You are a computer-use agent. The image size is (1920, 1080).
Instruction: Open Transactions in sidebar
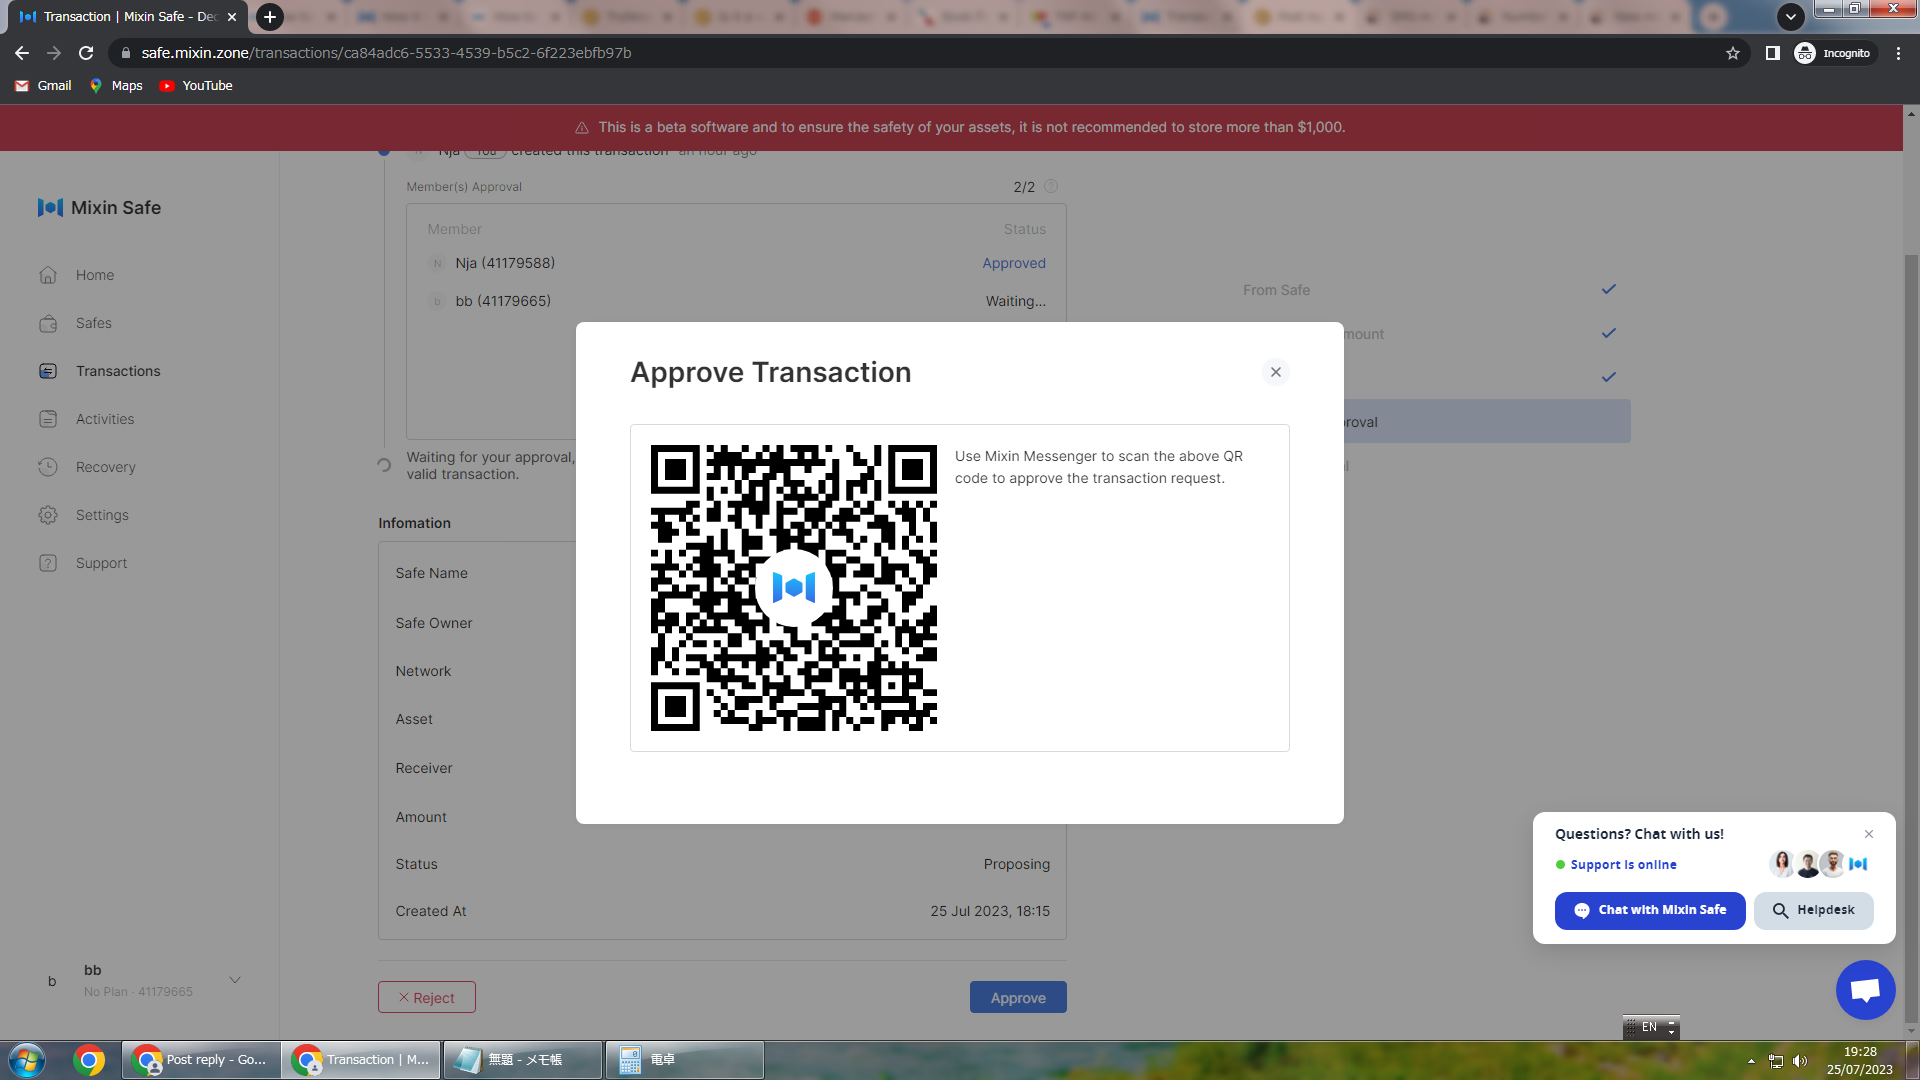[118, 371]
